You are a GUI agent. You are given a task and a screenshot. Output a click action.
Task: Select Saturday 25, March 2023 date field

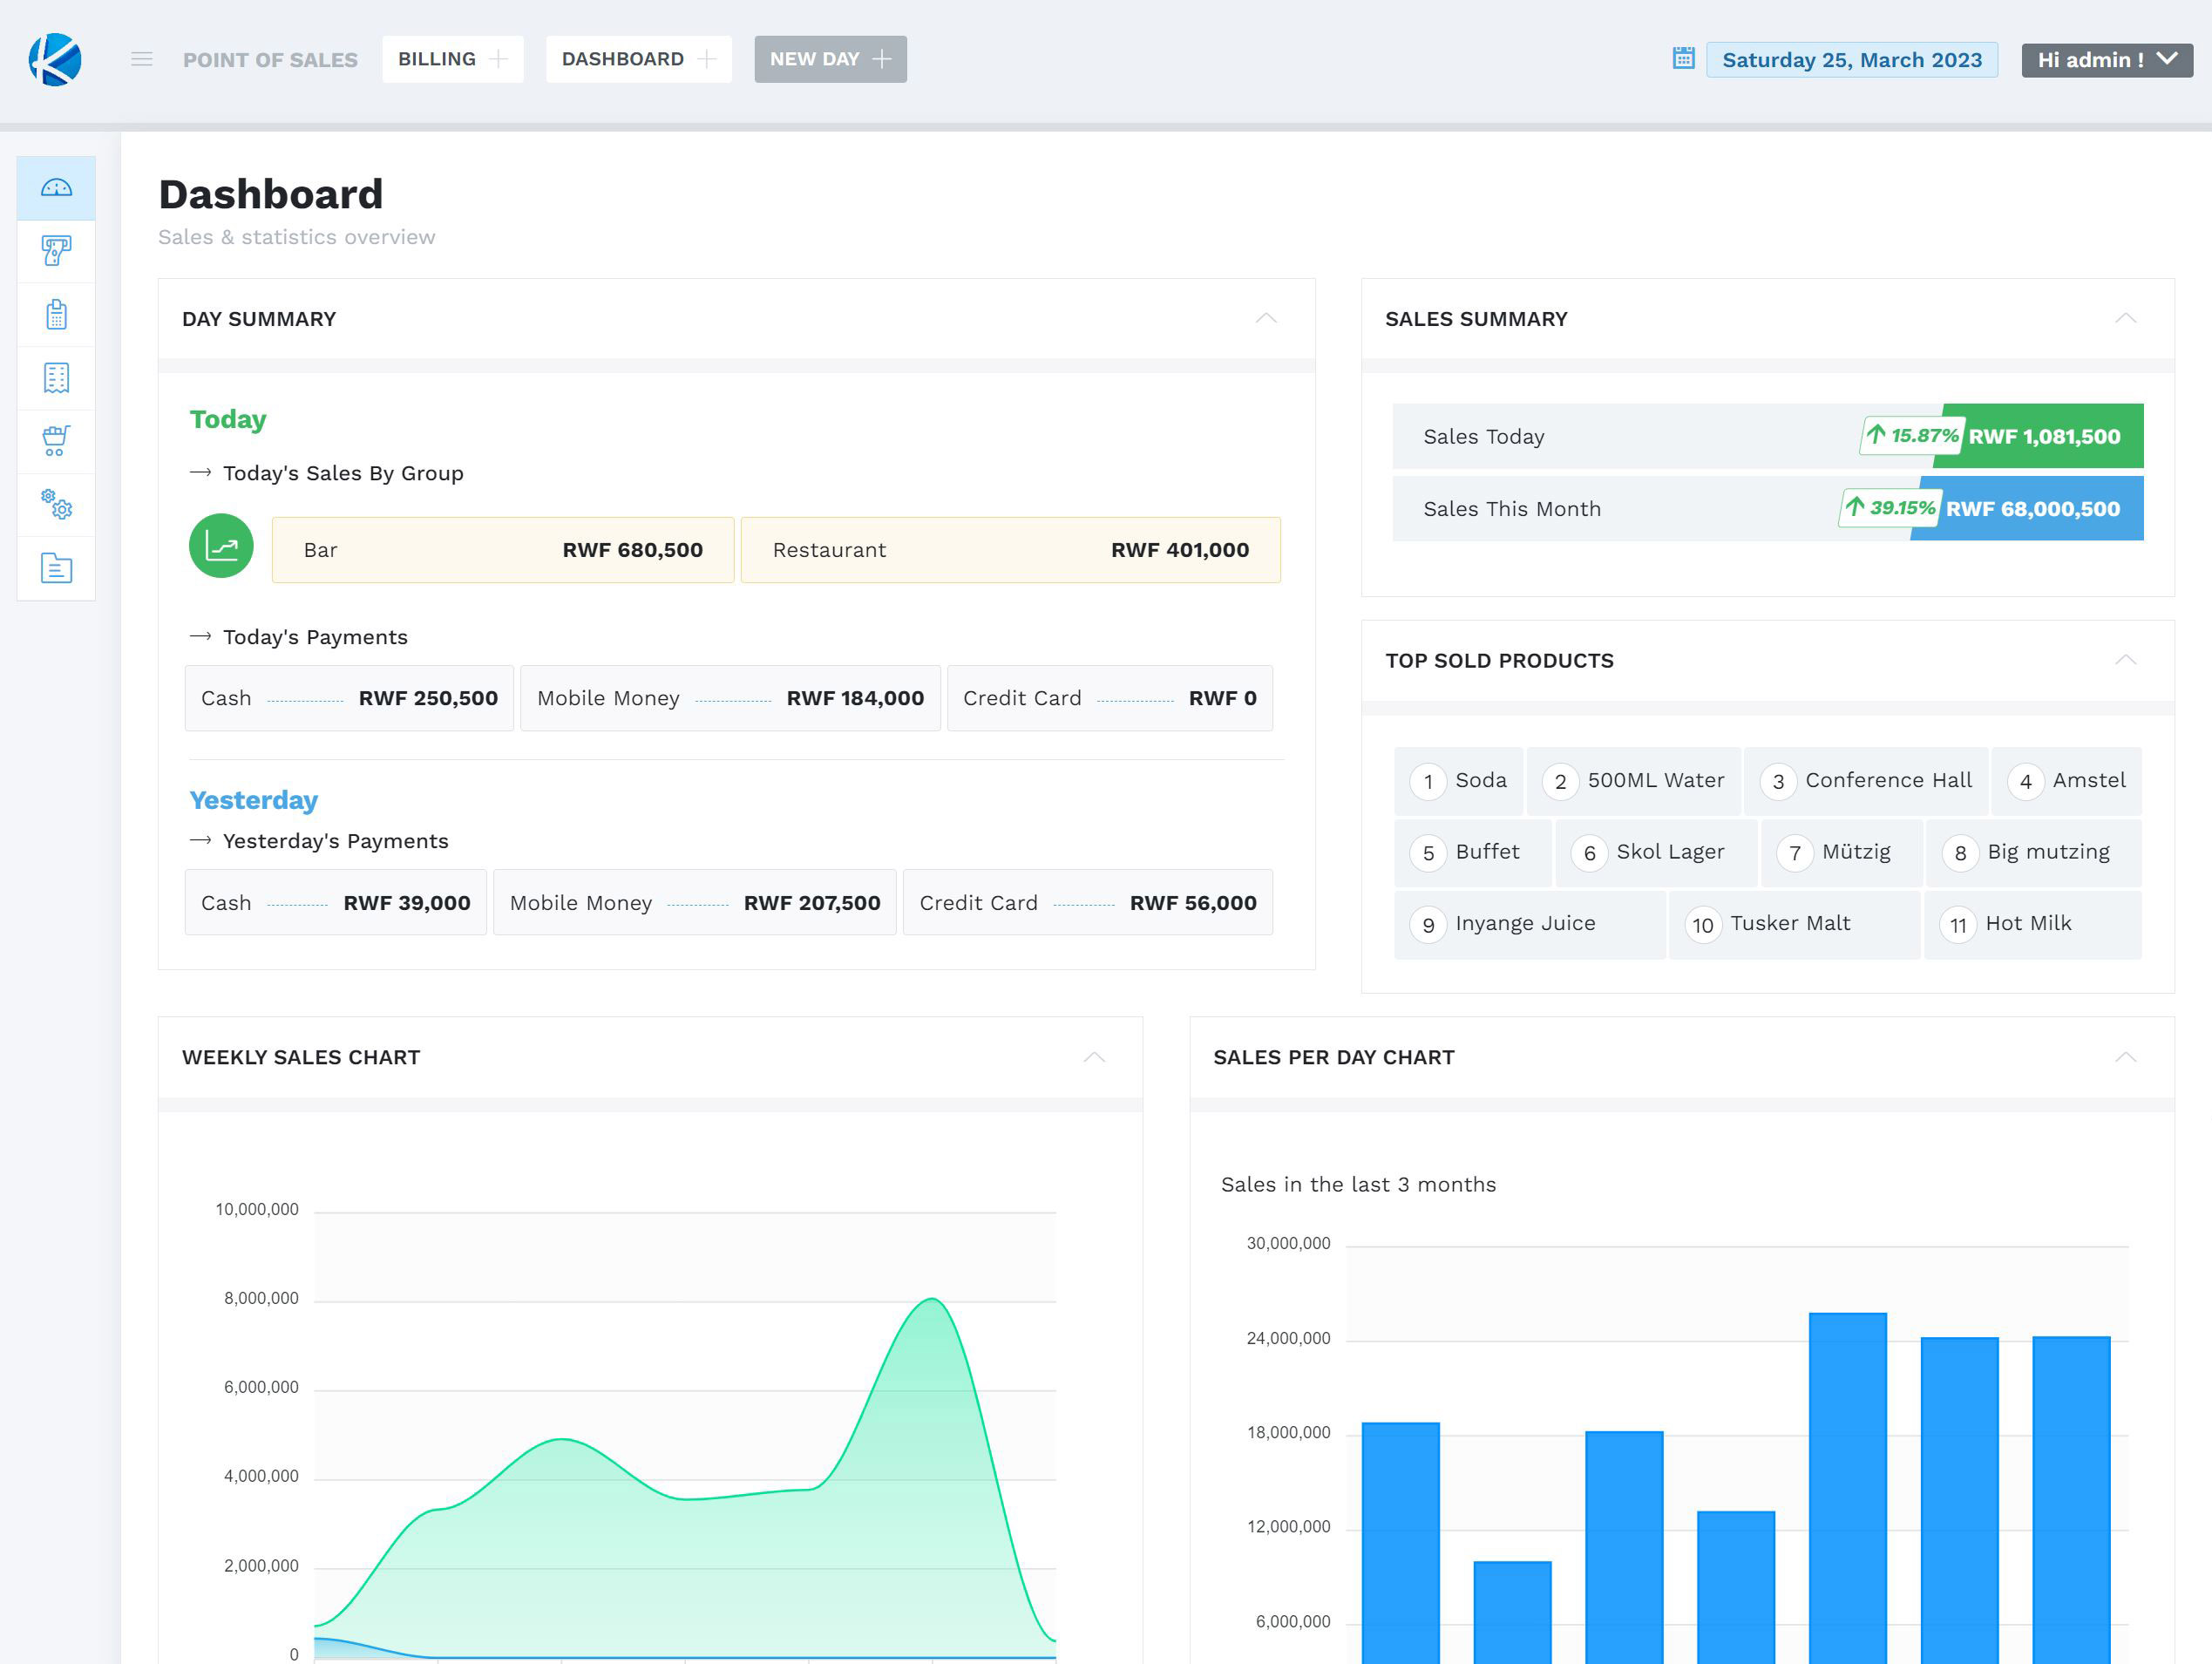click(x=1852, y=59)
